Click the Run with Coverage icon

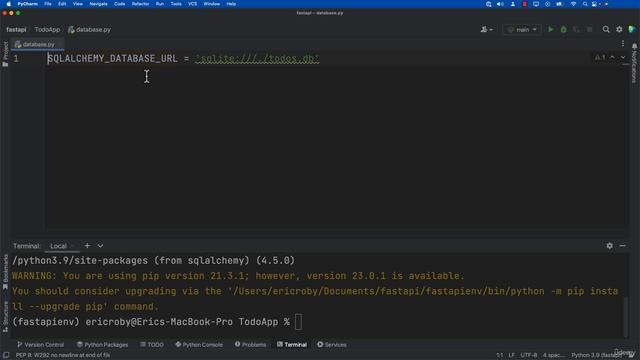(x=576, y=29)
